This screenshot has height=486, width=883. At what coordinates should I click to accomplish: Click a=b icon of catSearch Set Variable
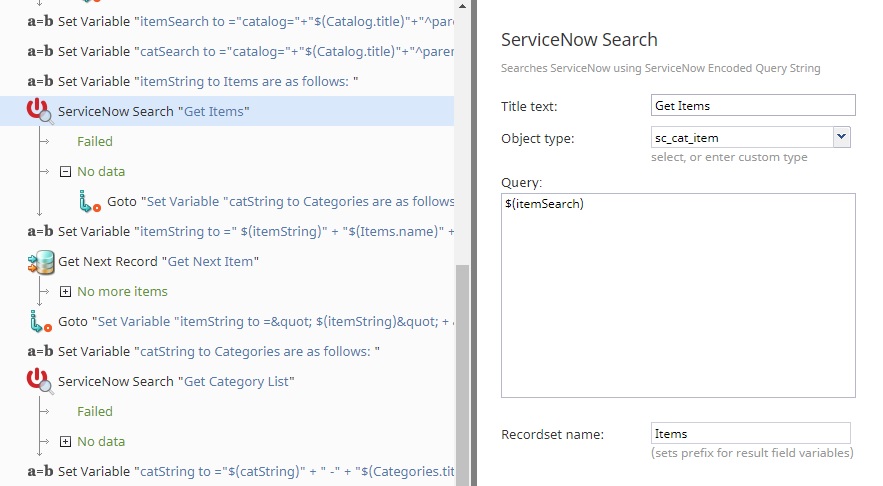(x=41, y=51)
